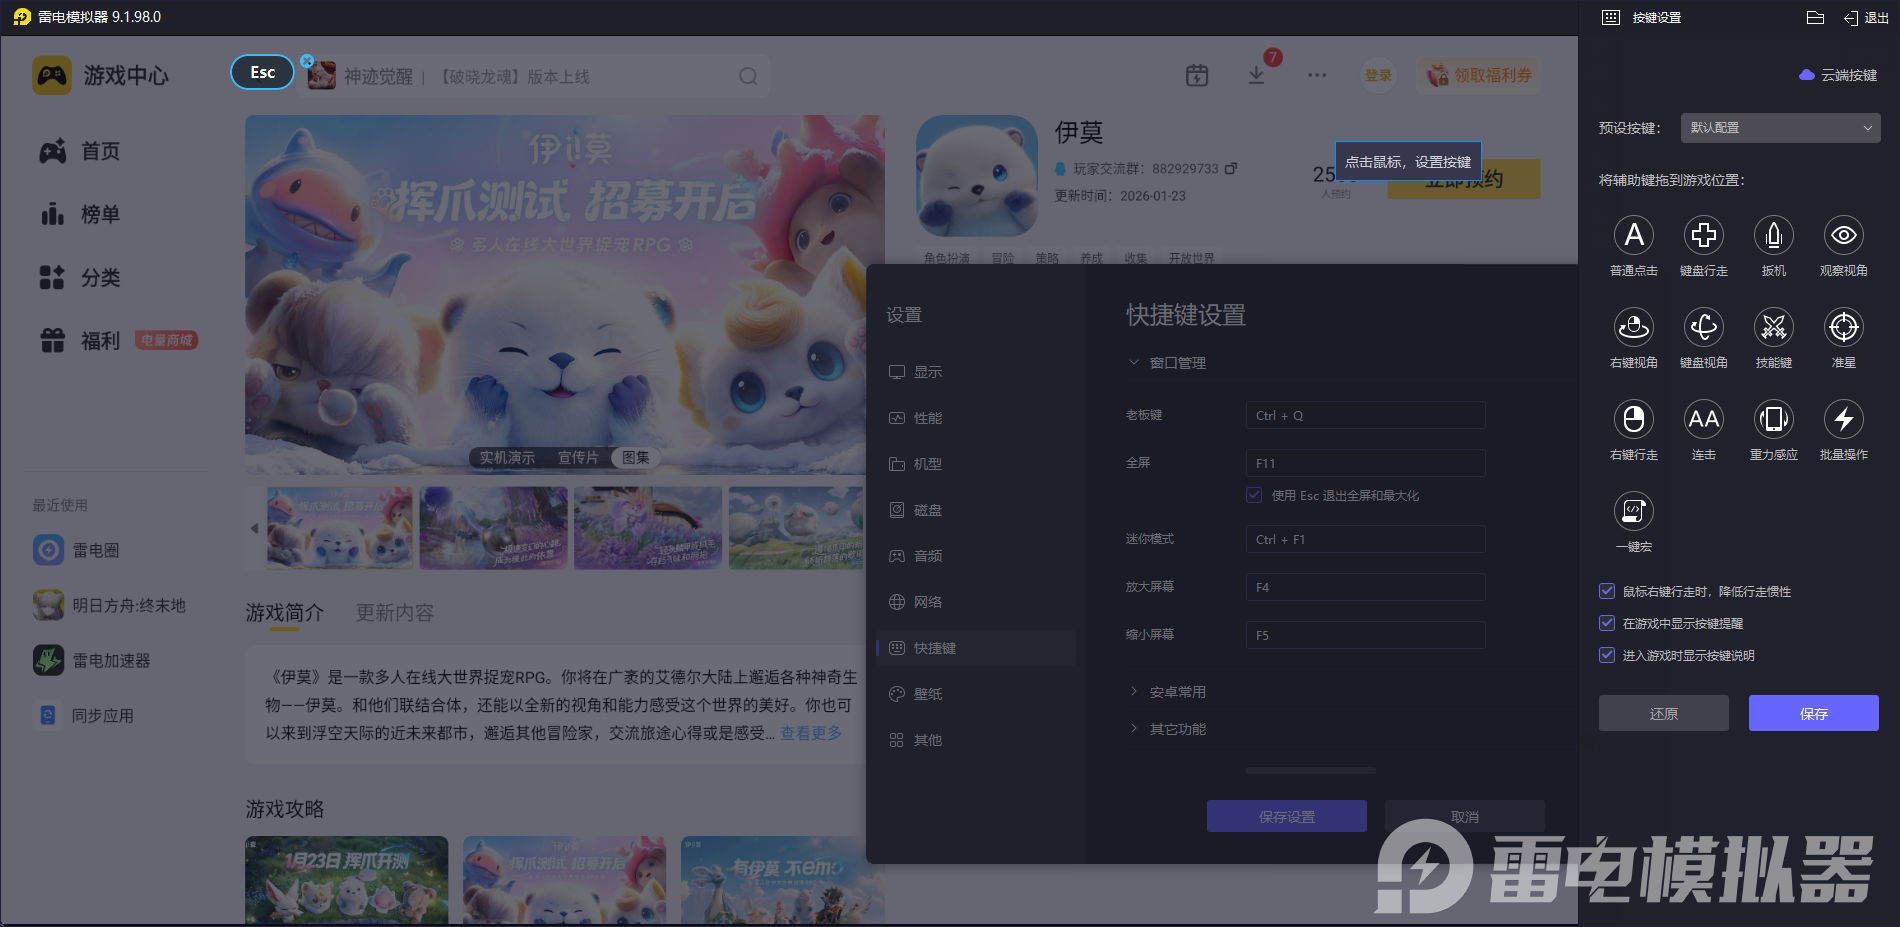The height and width of the screenshot is (927, 1900).
Task: Open 云端按键 cloud key configs
Action: click(1838, 75)
